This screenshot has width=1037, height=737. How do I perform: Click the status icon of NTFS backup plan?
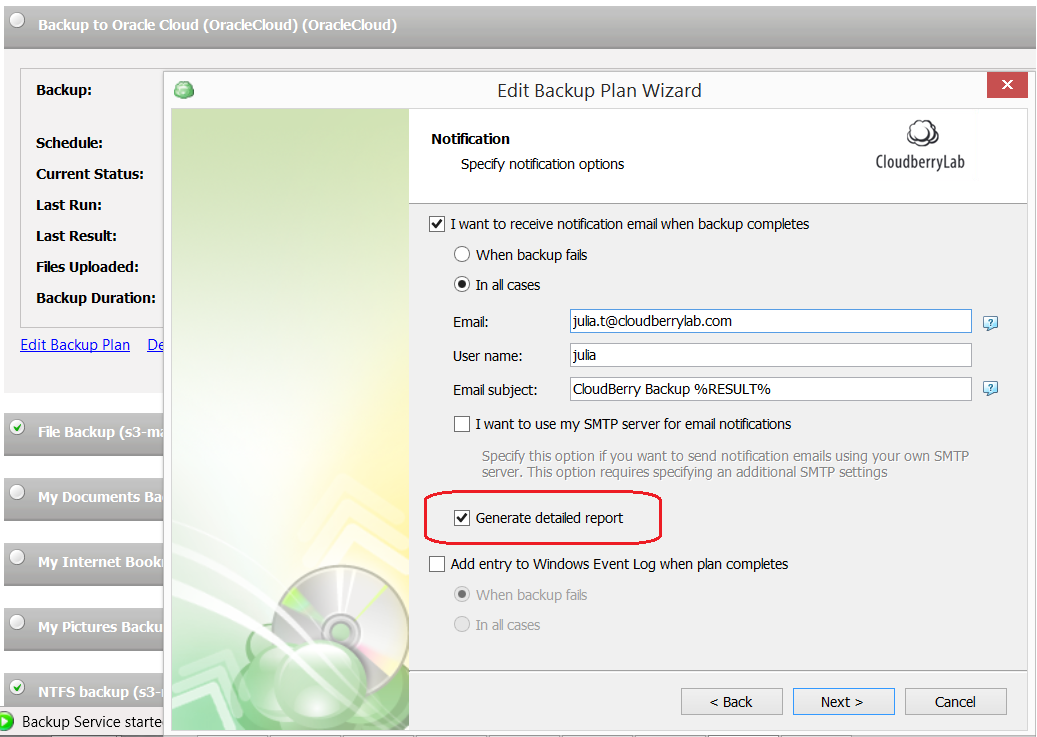coord(17,687)
